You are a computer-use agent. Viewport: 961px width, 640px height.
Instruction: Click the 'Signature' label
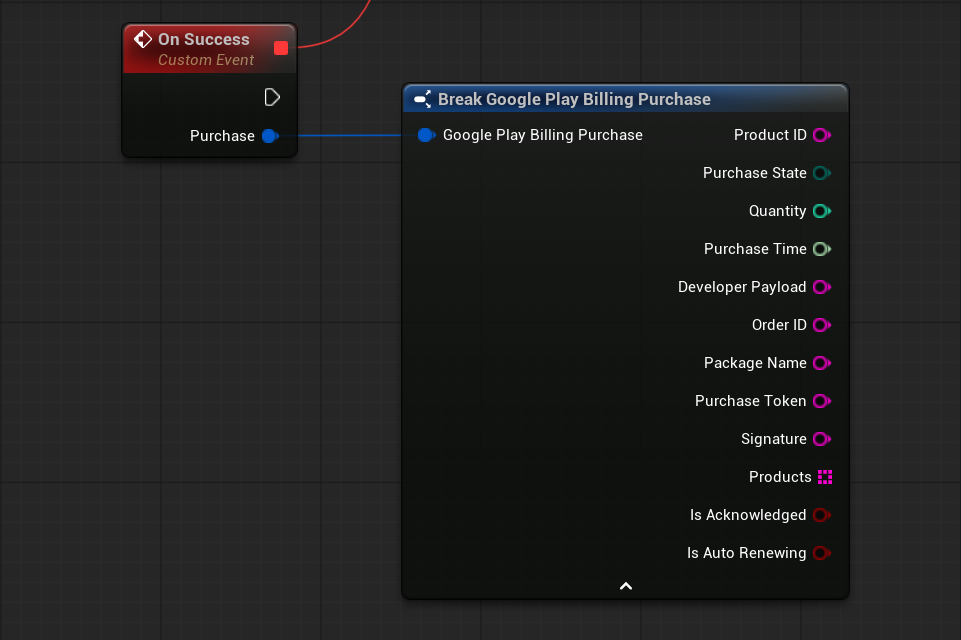(773, 439)
